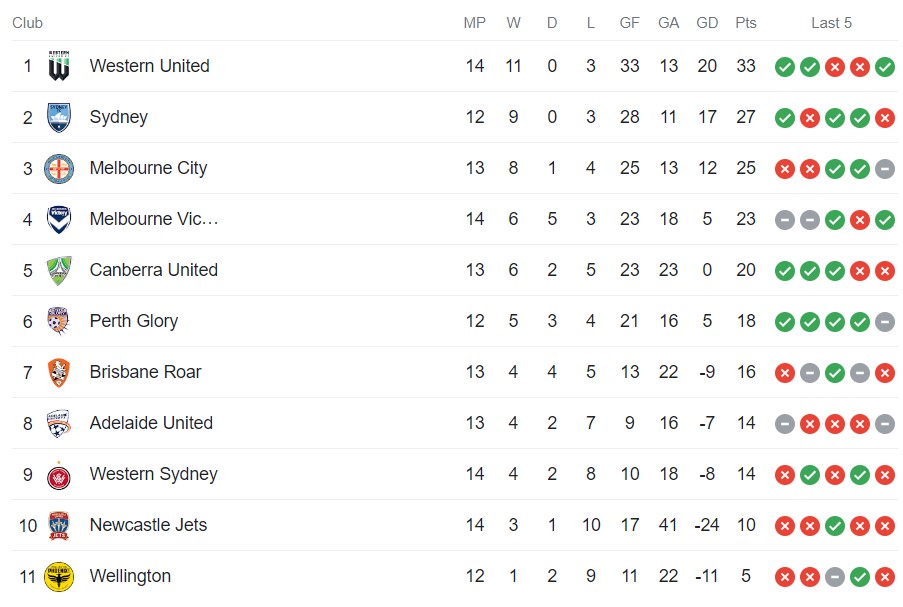Click the Melbourne City crest

57,168
